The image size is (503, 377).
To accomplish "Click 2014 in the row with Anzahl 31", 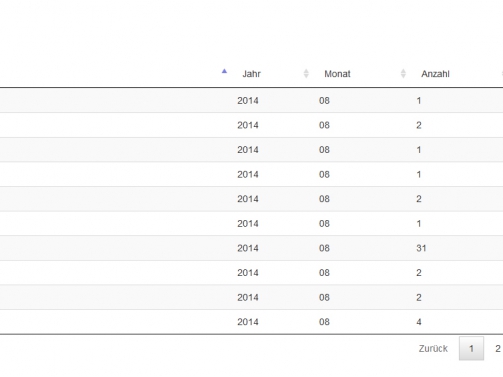I will [x=248, y=248].
